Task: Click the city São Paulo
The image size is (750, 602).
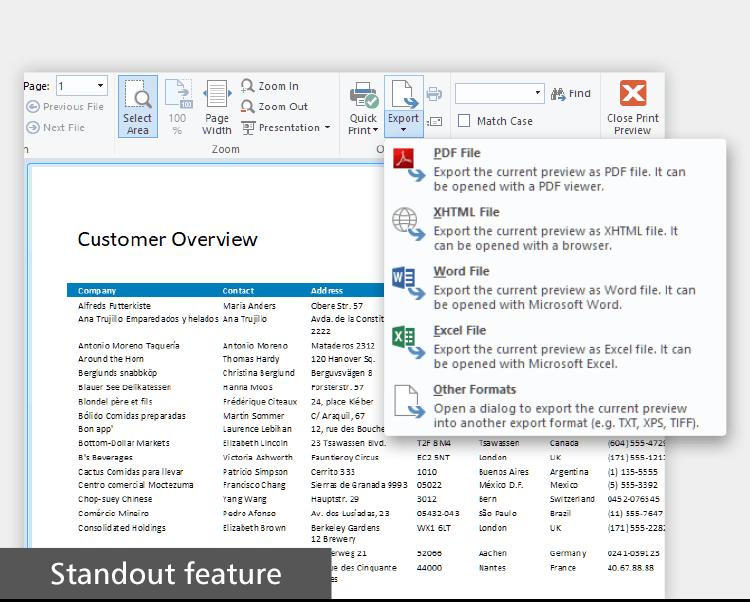Action: coord(498,514)
